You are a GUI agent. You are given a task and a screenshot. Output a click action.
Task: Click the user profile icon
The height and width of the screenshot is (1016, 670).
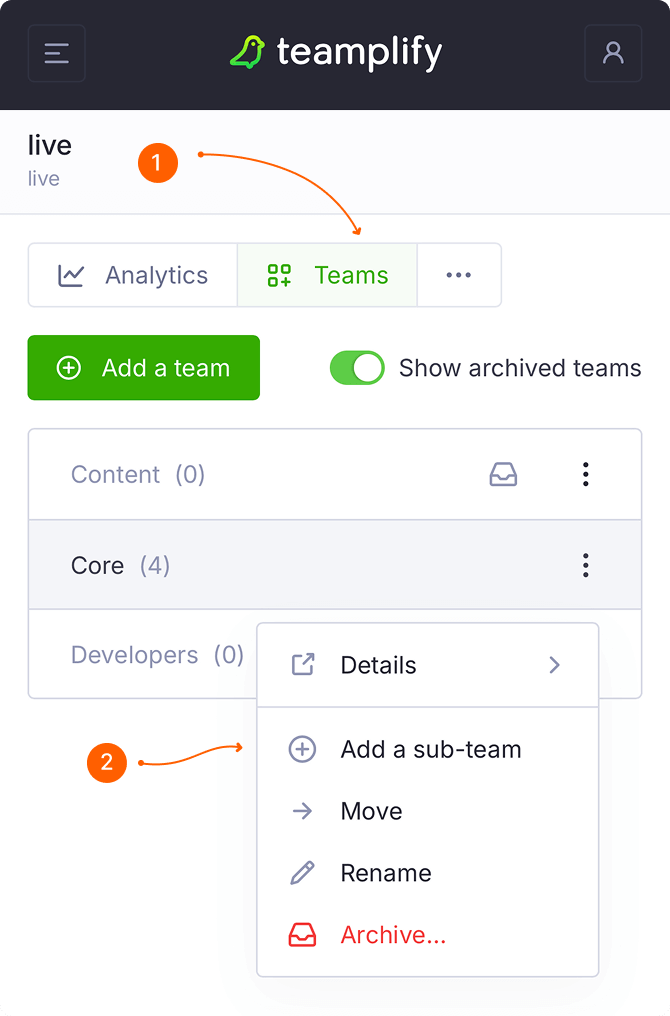613,53
